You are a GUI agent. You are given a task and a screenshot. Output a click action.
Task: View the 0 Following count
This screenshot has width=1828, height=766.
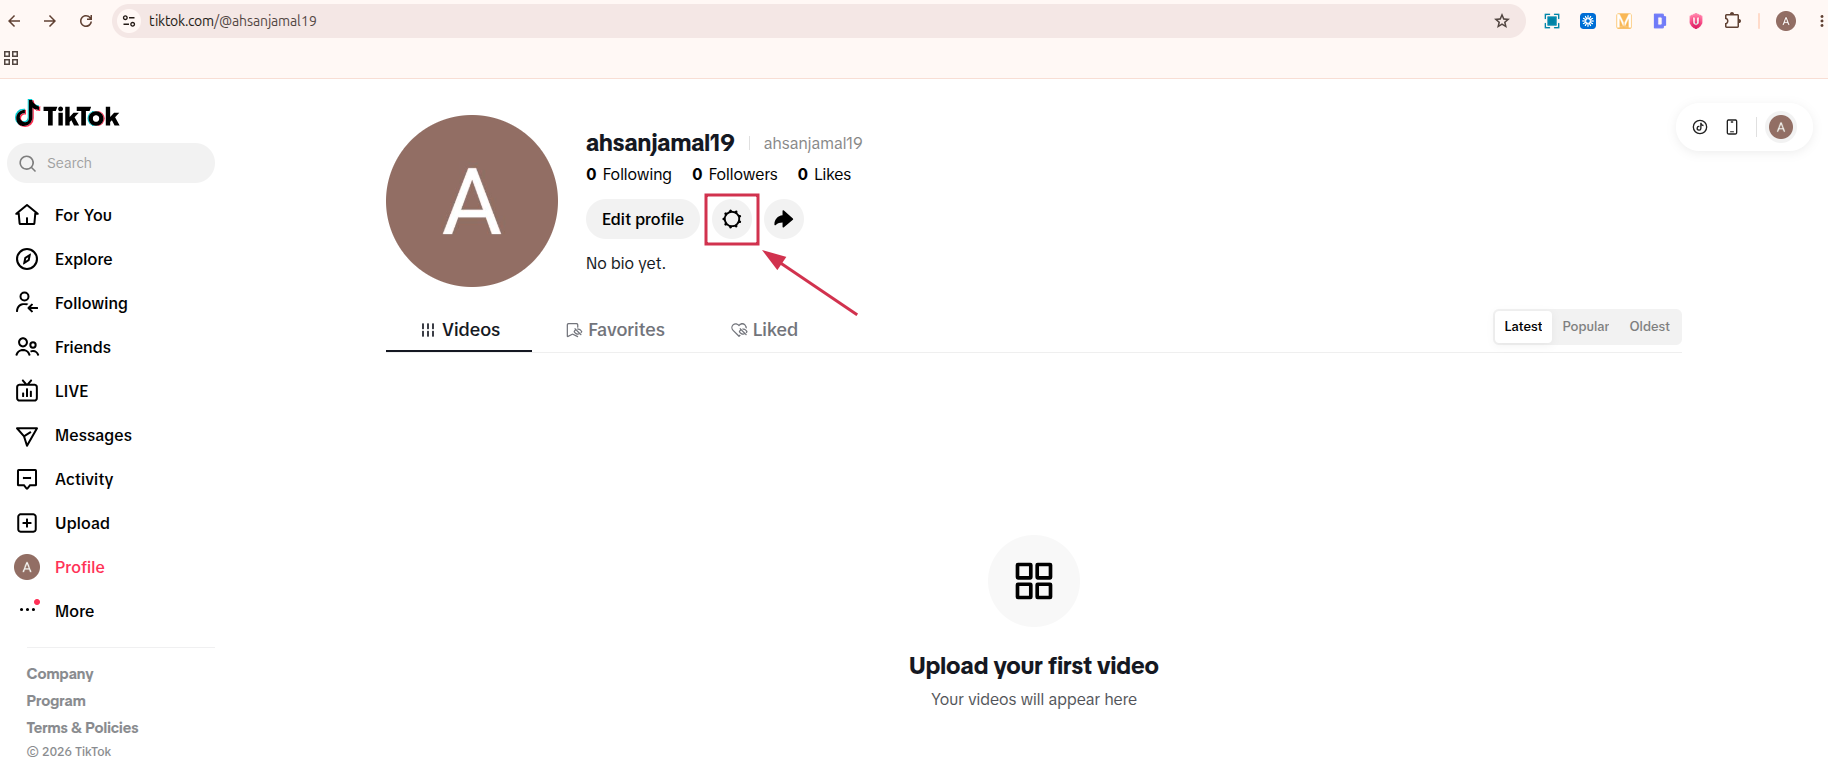pos(629,174)
